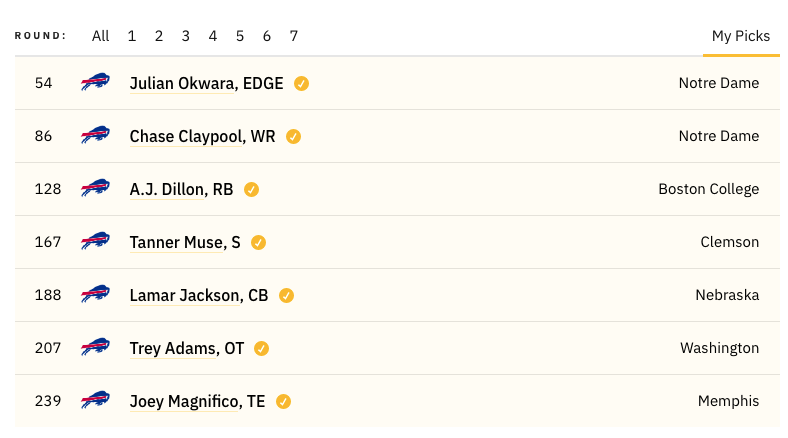Screen dimensions: 788x438
Task: Filter picks to round 4
Action: click(213, 36)
